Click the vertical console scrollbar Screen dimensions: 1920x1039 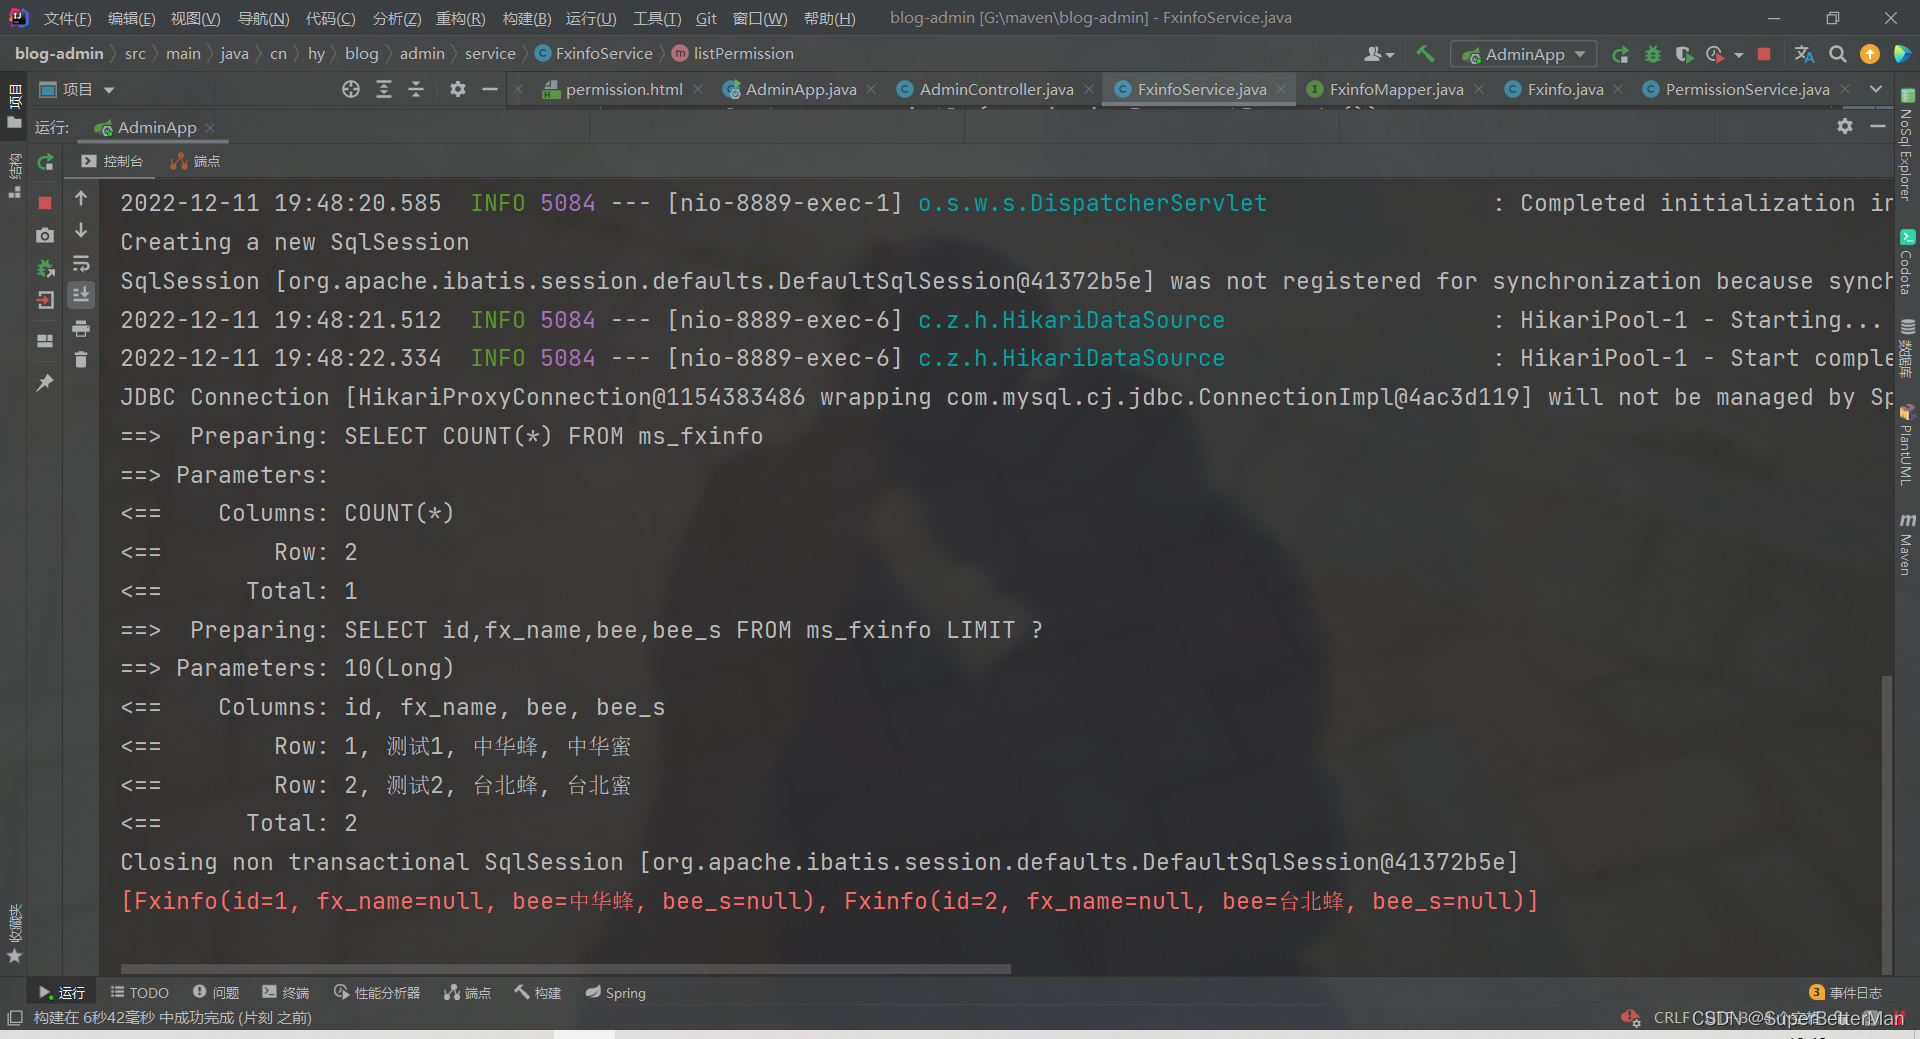pos(1886,824)
